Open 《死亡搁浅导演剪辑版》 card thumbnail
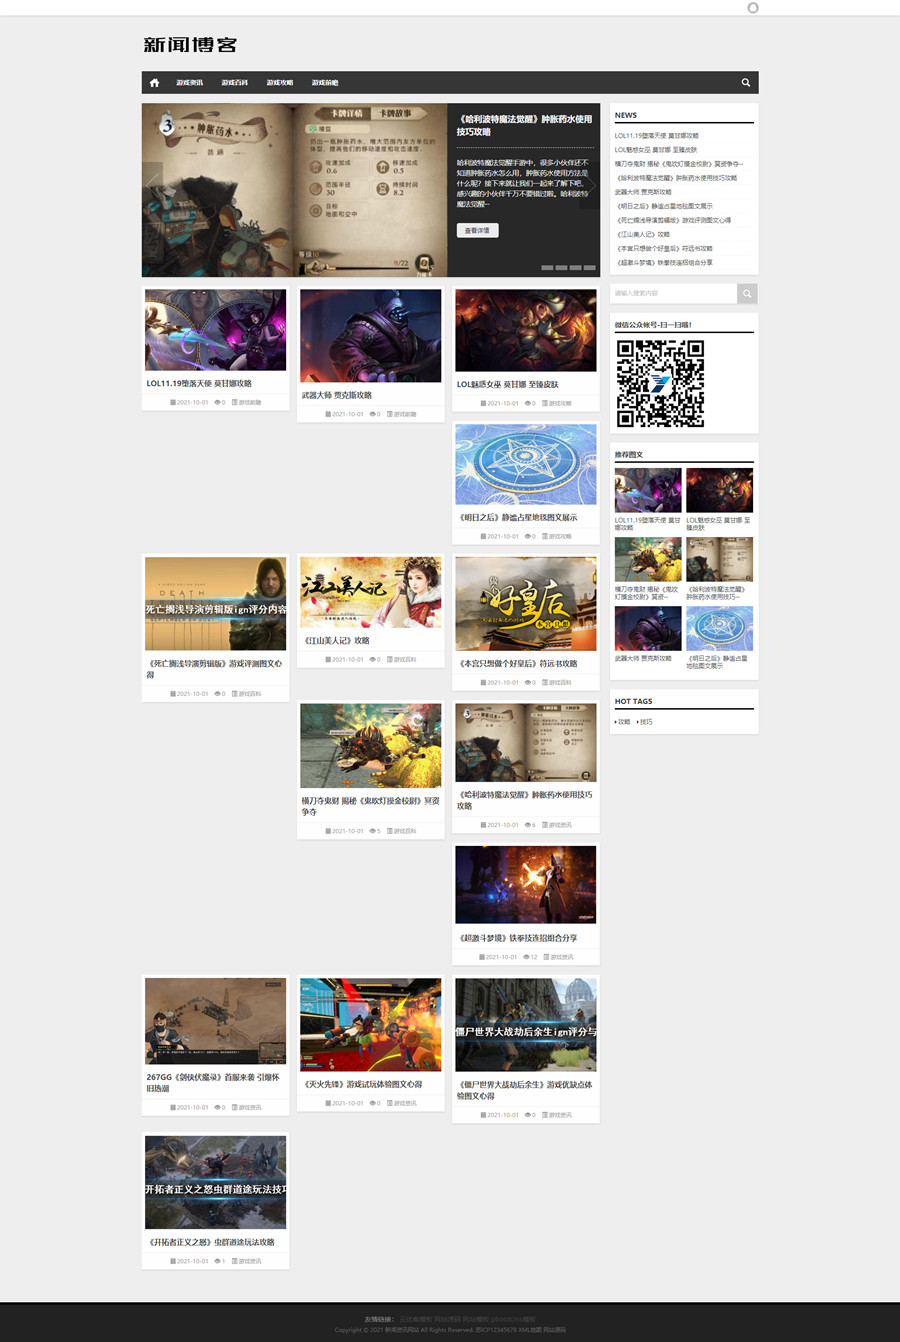This screenshot has width=900, height=1342. click(215, 604)
